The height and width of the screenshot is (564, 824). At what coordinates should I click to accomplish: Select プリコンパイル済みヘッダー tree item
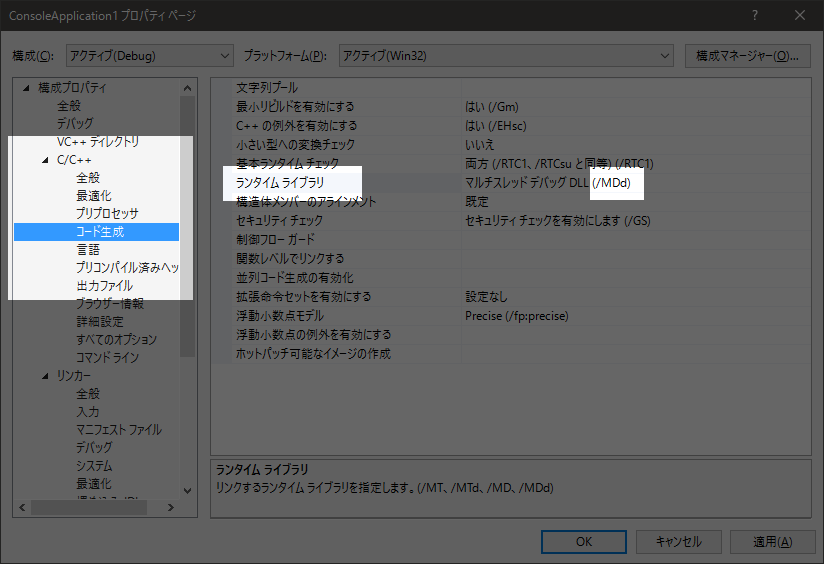127,268
